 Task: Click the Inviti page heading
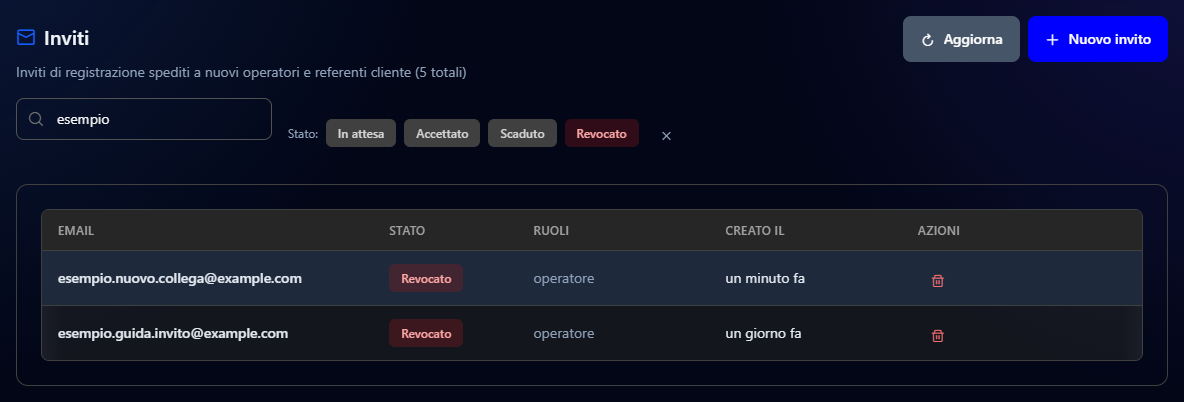(66, 38)
